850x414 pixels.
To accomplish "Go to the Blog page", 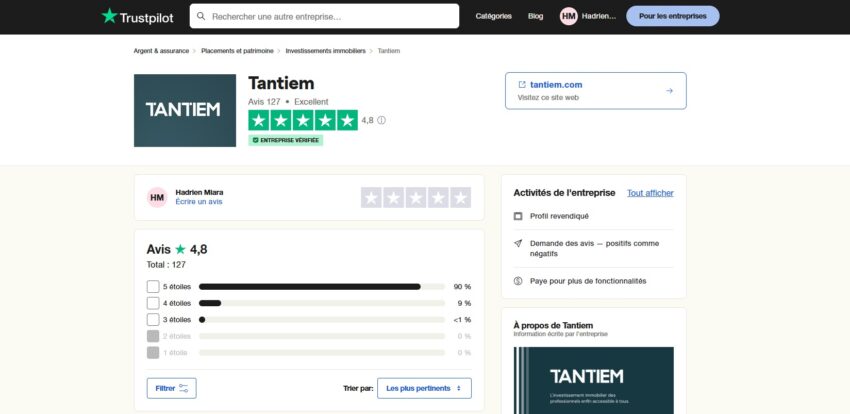I will coord(536,16).
